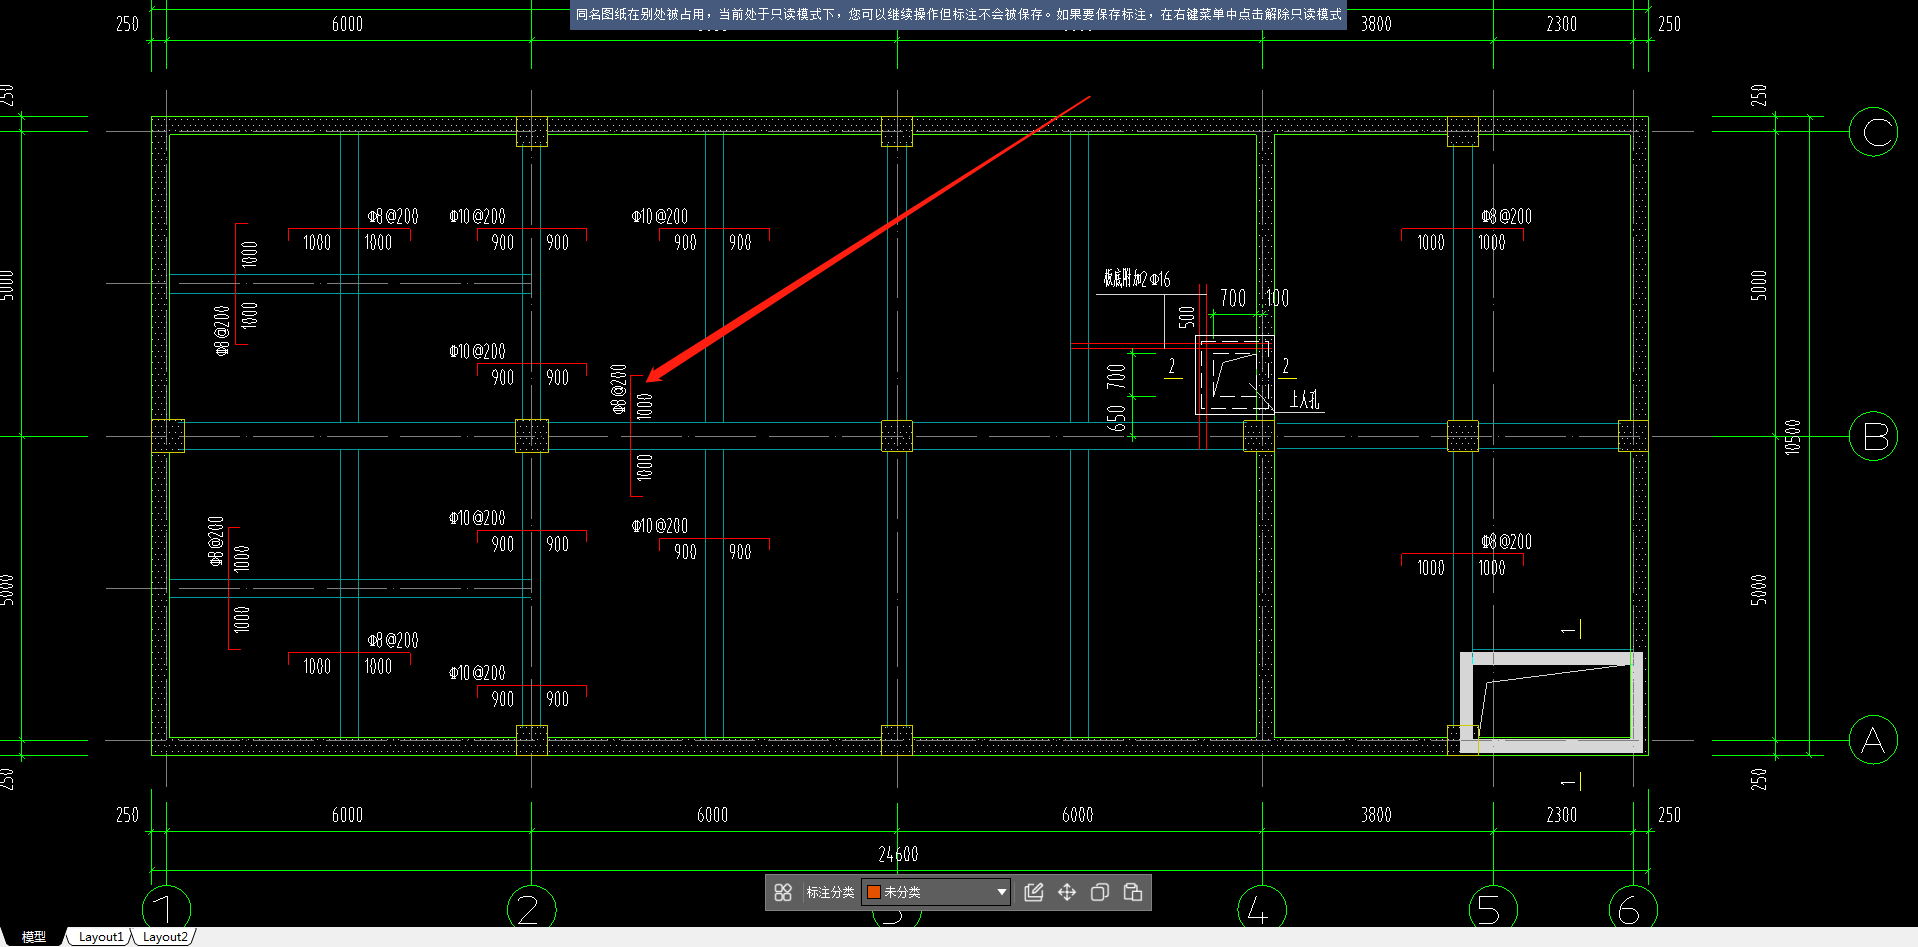
Task: Click the edit annotation pencil icon
Action: coord(1034,892)
